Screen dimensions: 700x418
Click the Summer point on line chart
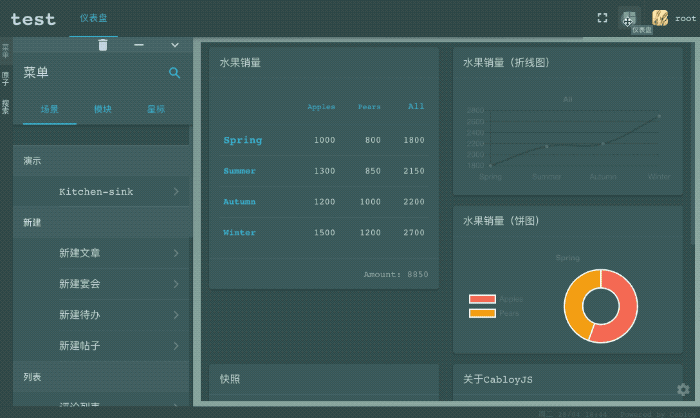(547, 146)
